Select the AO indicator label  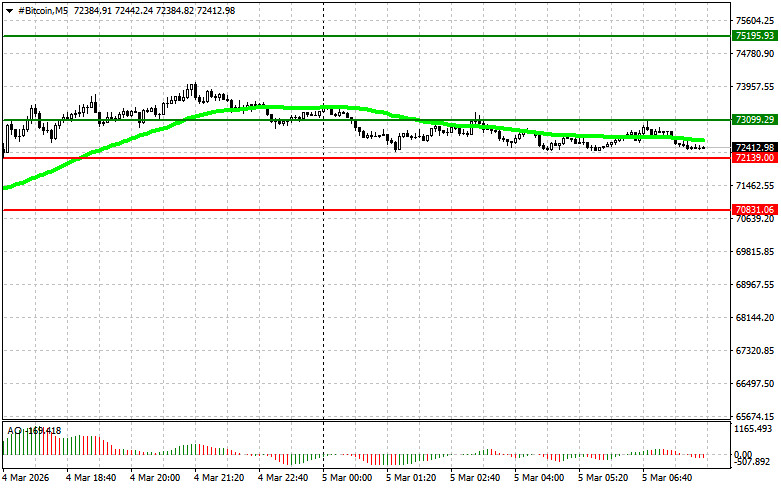(34, 430)
